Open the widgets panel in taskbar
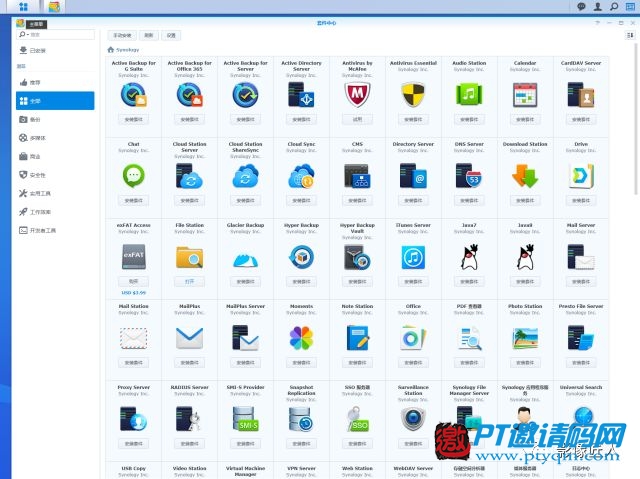 (630, 7)
